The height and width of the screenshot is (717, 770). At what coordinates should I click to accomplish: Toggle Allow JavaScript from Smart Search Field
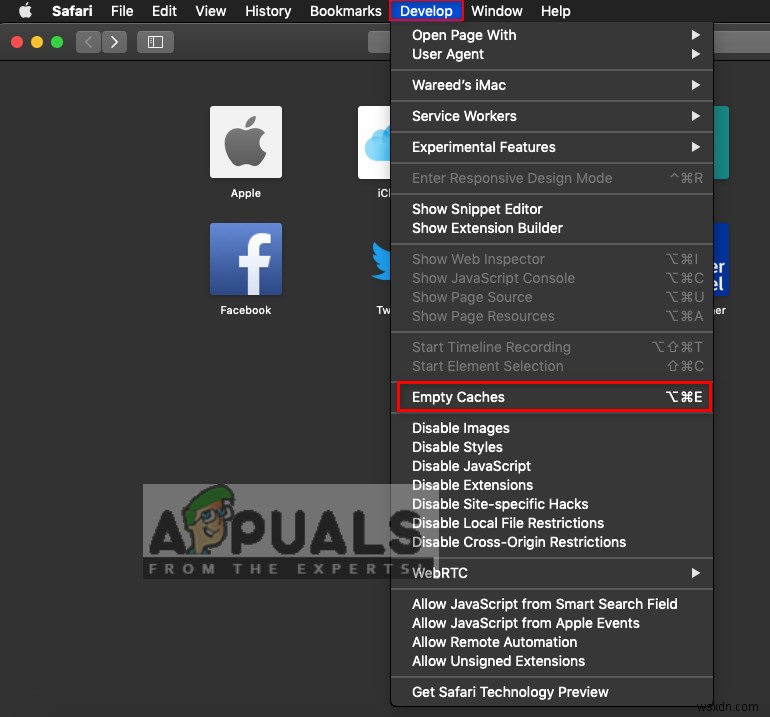[x=552, y=604]
